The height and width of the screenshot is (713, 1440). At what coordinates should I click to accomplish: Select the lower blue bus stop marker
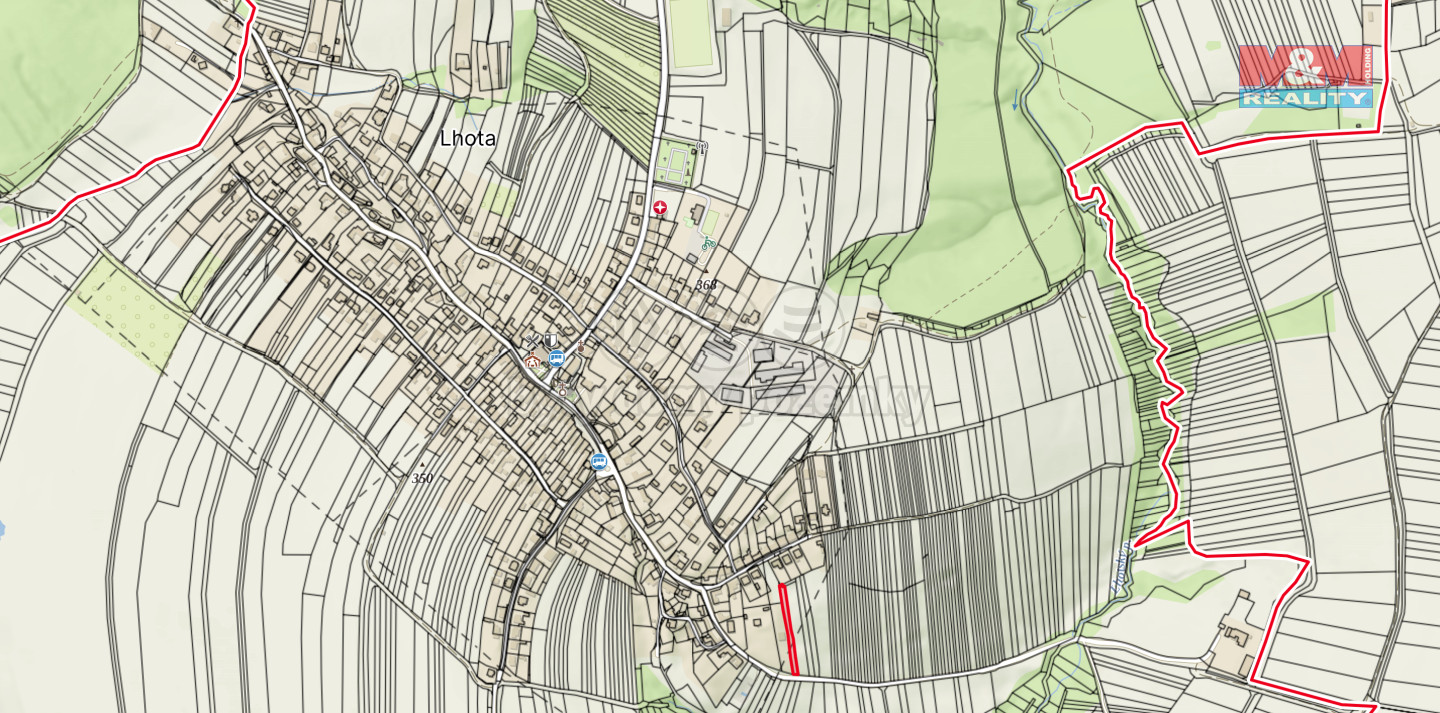[x=598, y=461]
